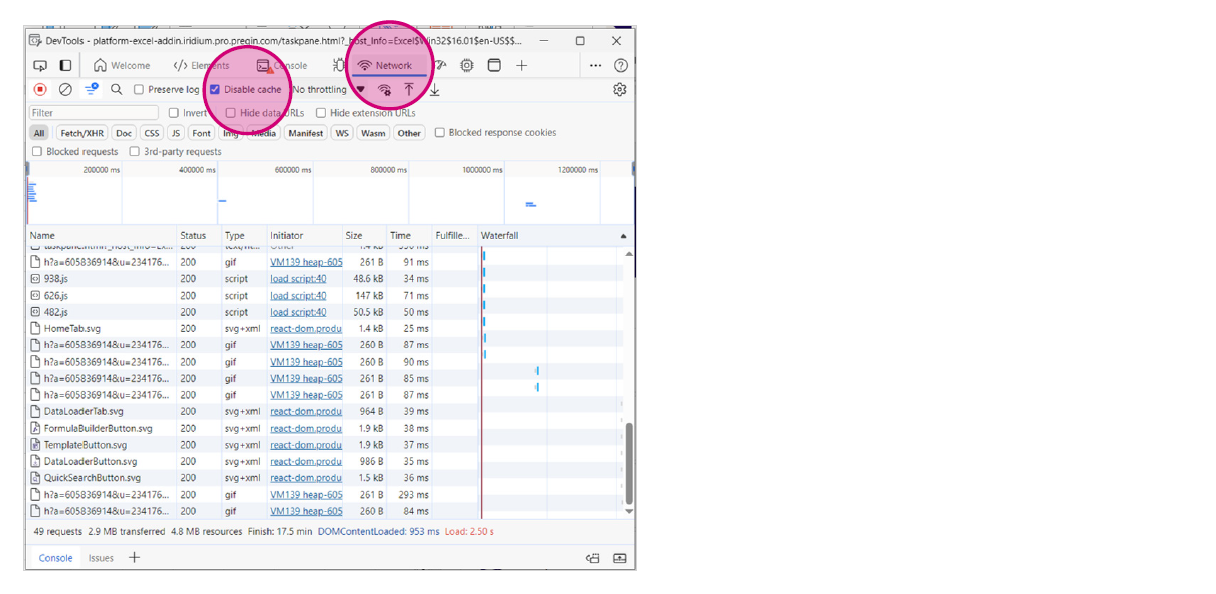Image resolution: width=1216 pixels, height=594 pixels.
Task: Click the Waterfall column sort arrow
Action: click(x=624, y=237)
